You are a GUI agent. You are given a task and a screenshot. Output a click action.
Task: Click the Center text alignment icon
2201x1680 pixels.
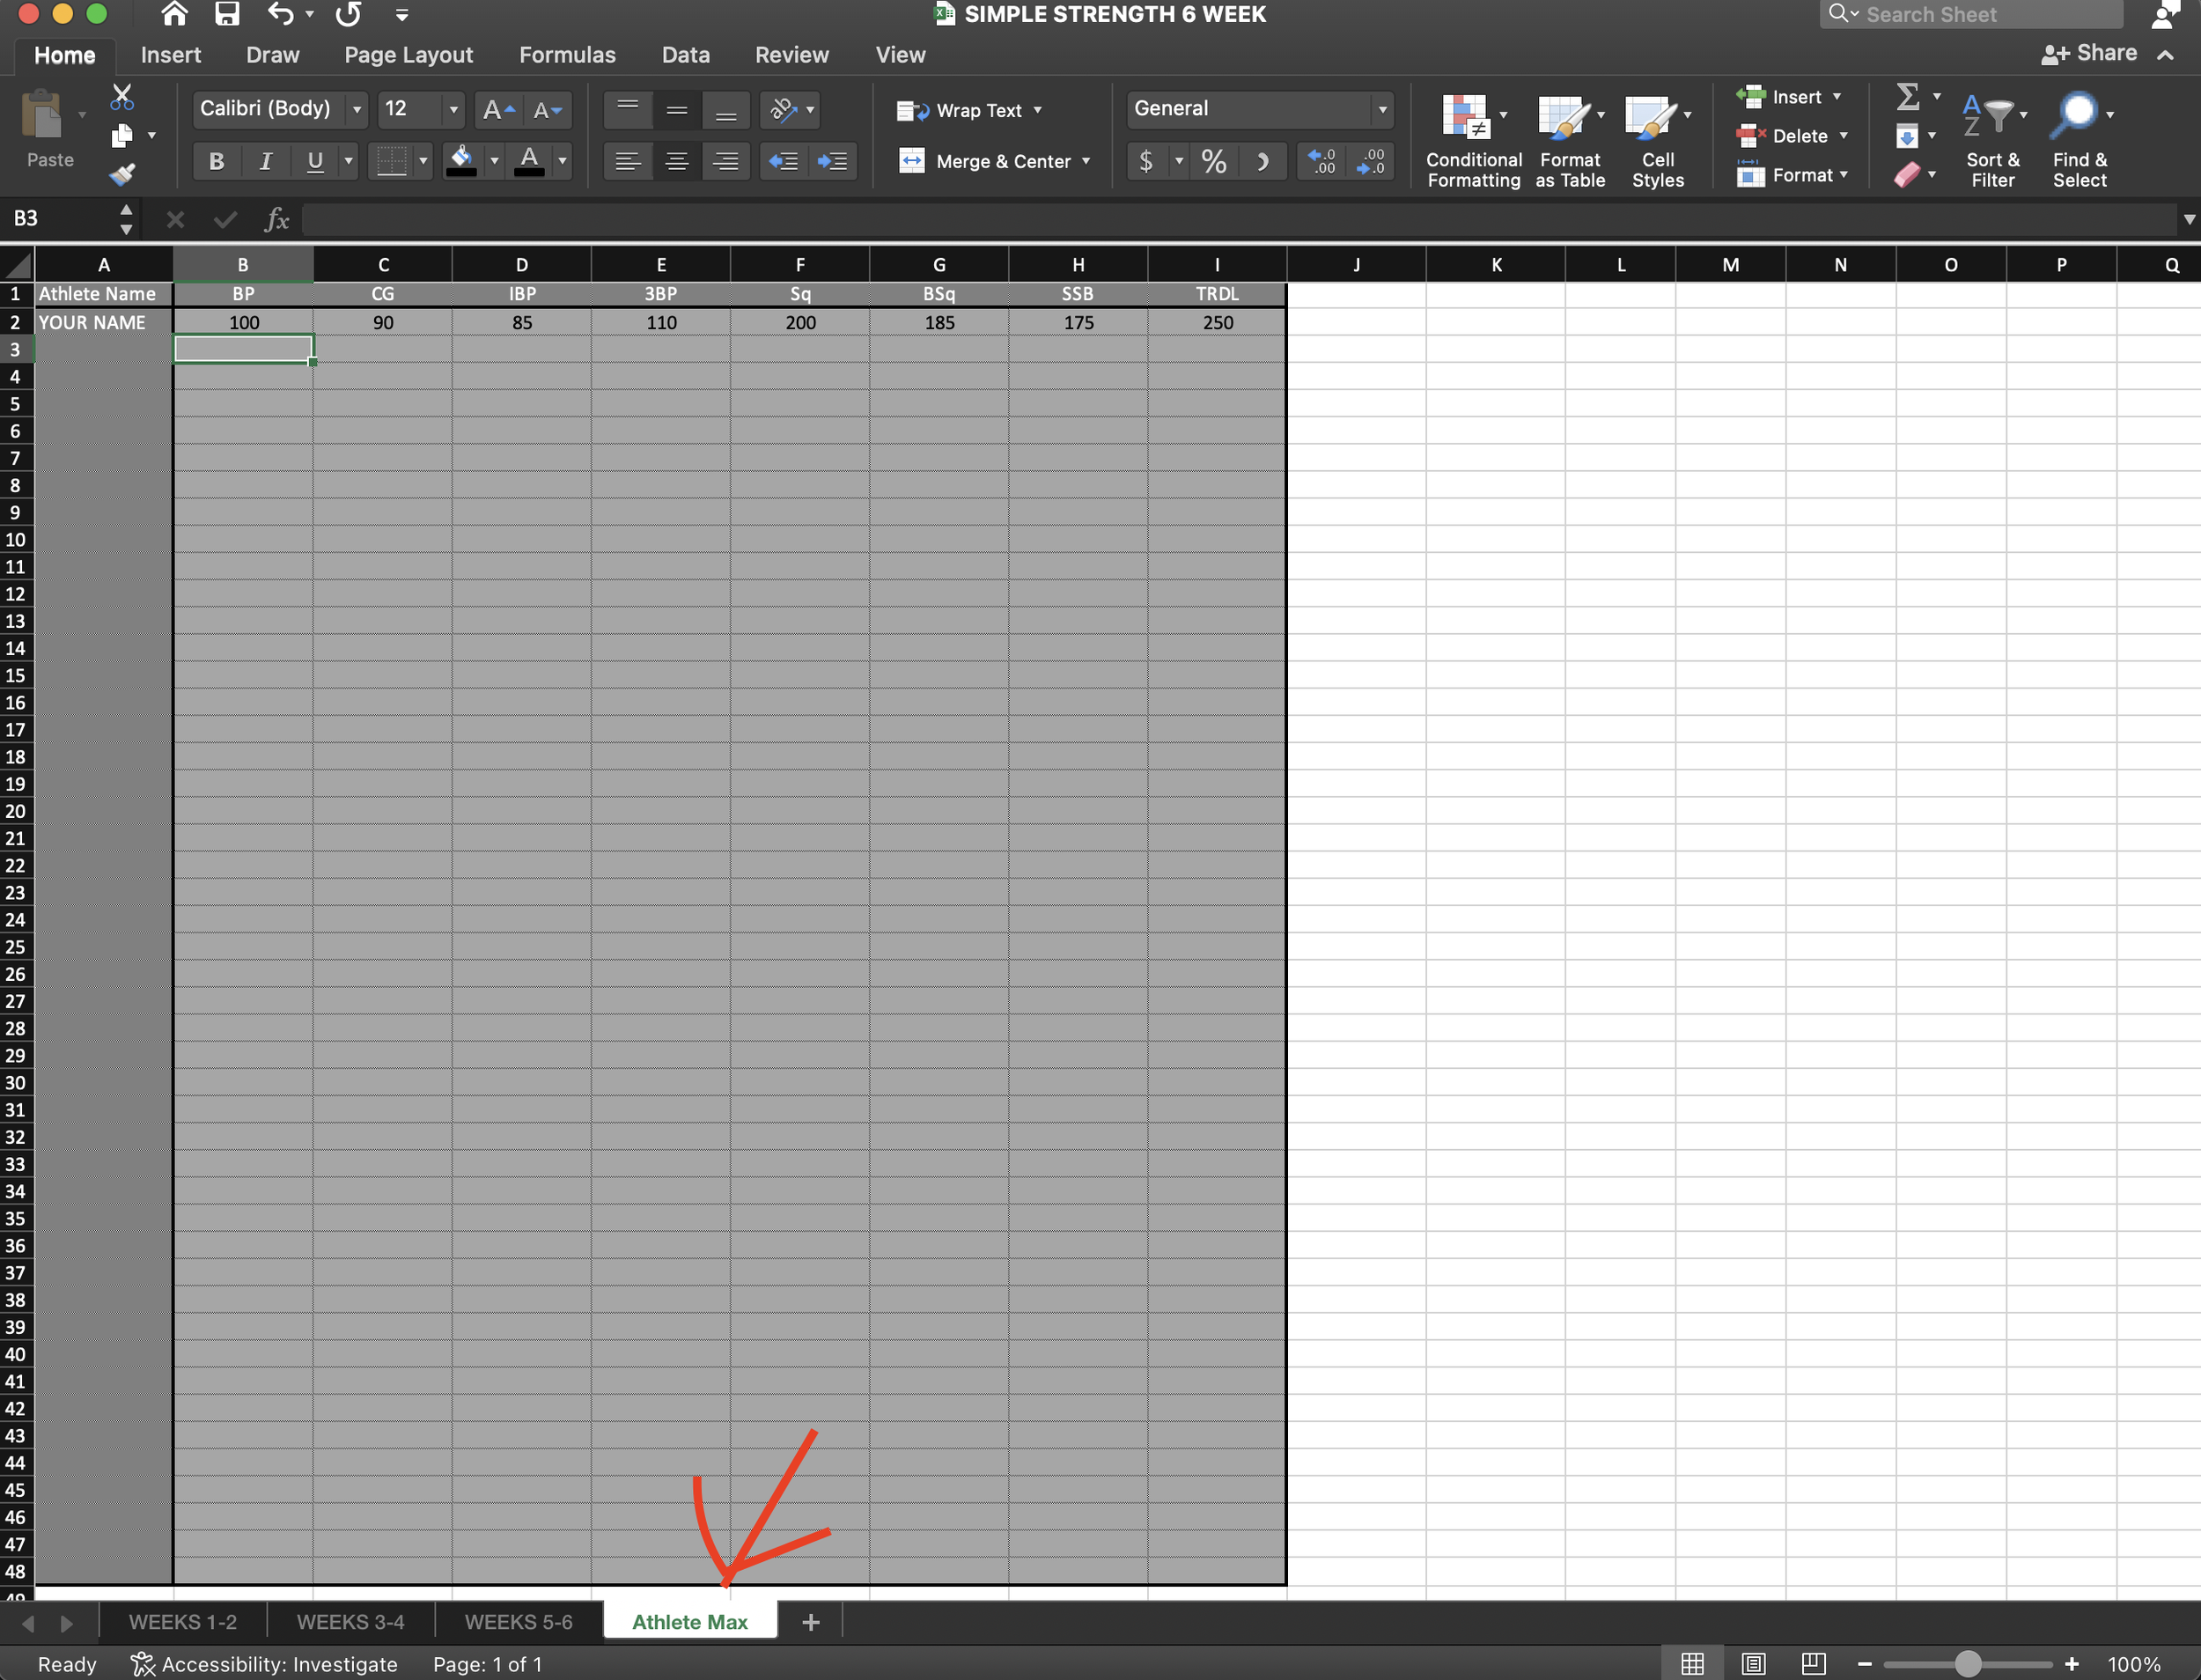(x=677, y=161)
